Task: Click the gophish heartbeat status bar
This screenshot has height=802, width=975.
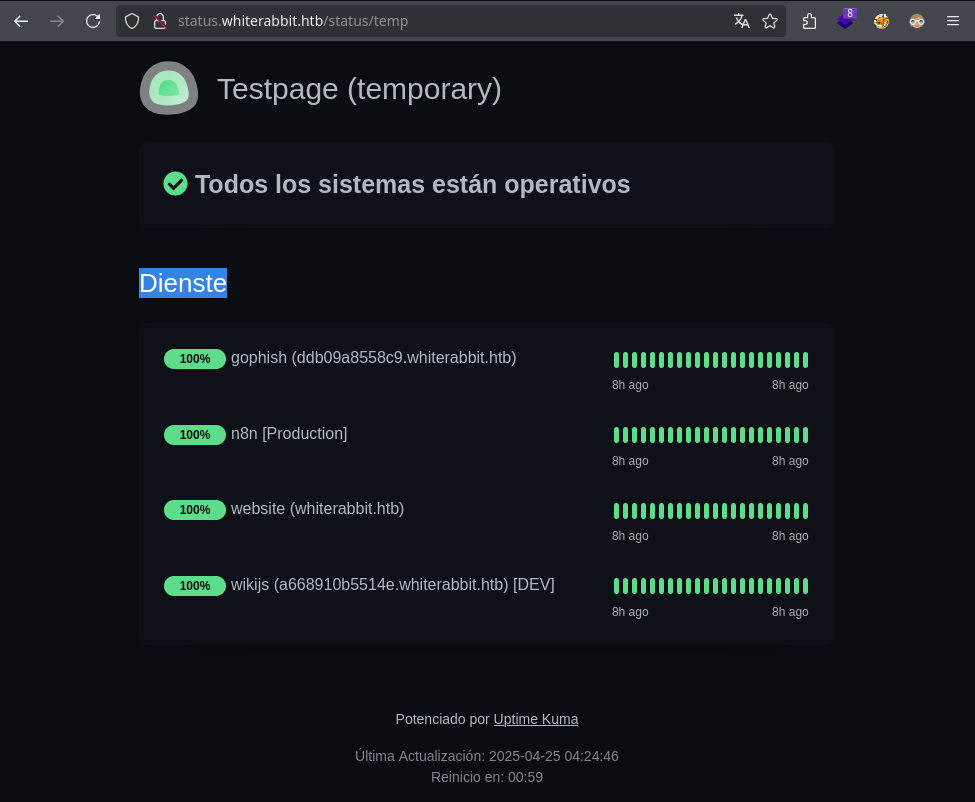Action: click(710, 360)
